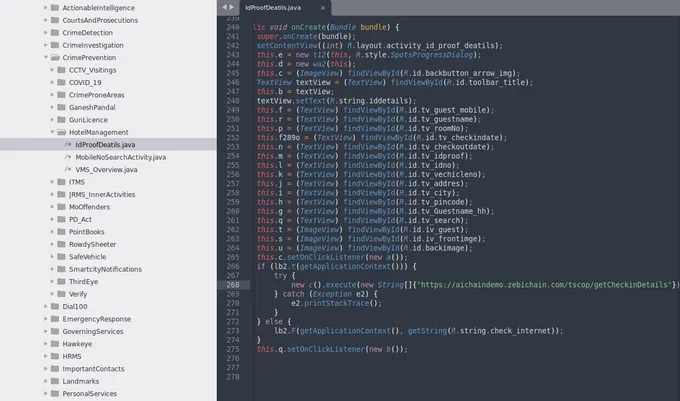Image resolution: width=680 pixels, height=401 pixels.
Task: Click 'toolbar_title' id reference
Action: (x=497, y=82)
